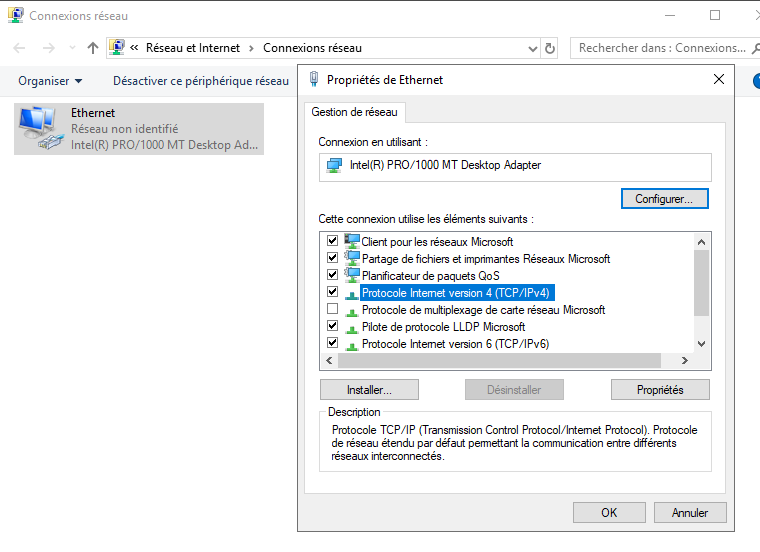
Task: Click the search magnifier icon
Action: (x=758, y=48)
